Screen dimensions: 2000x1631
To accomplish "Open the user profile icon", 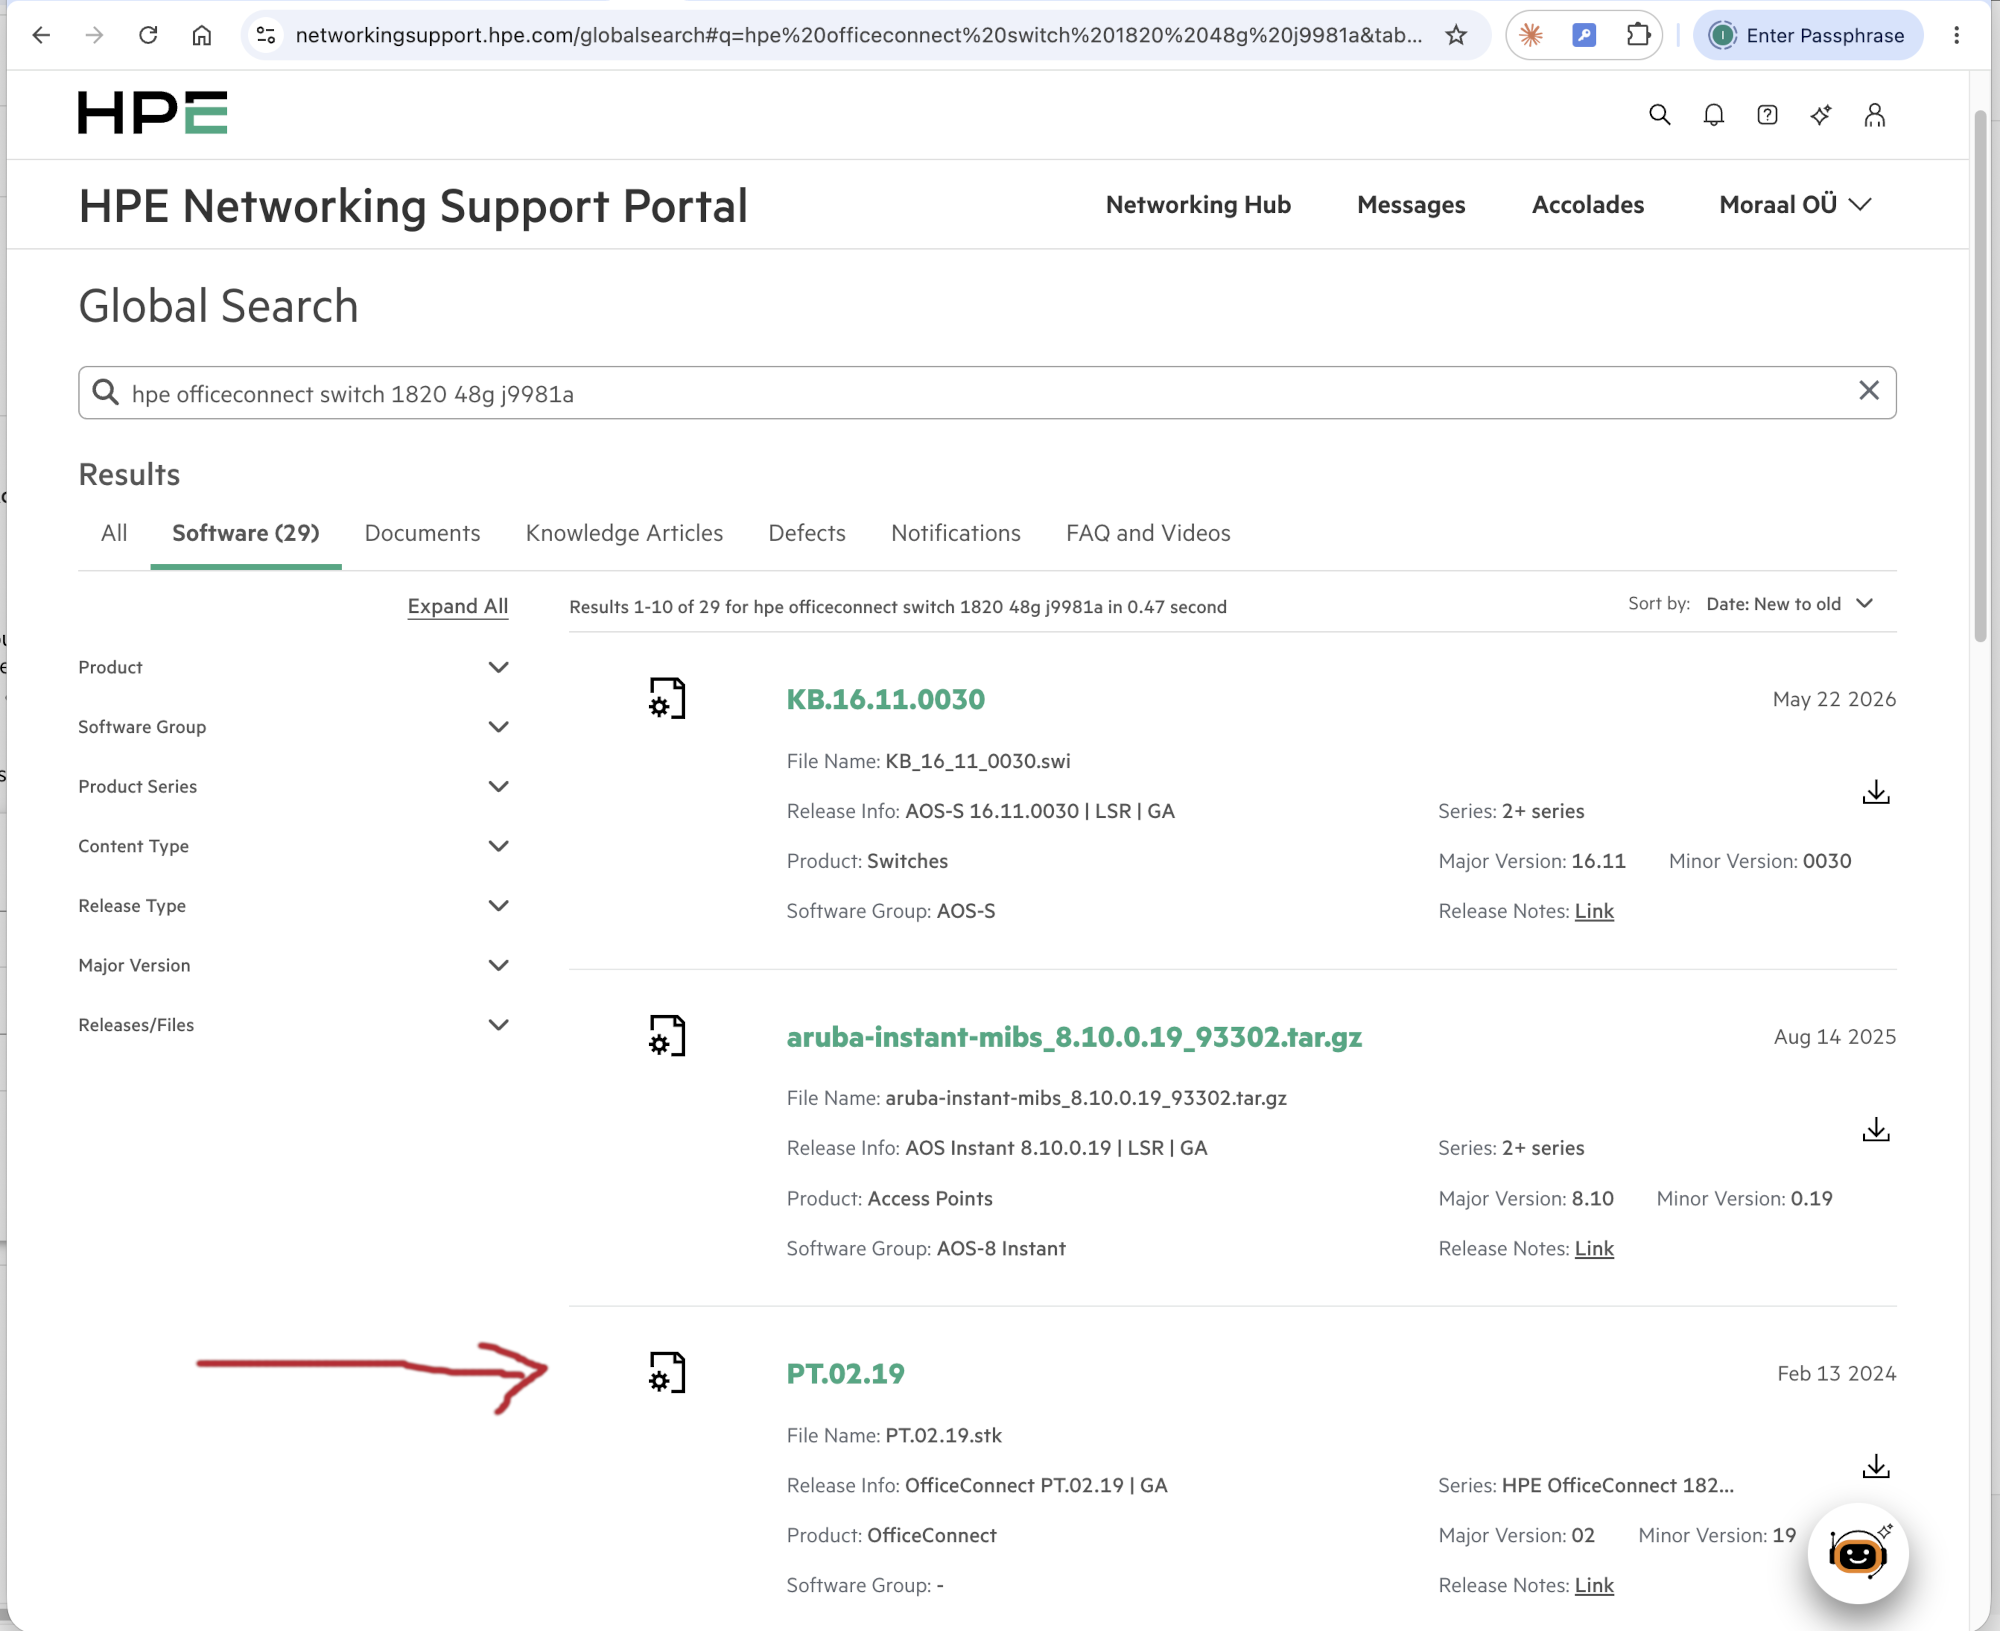I will 1874,115.
